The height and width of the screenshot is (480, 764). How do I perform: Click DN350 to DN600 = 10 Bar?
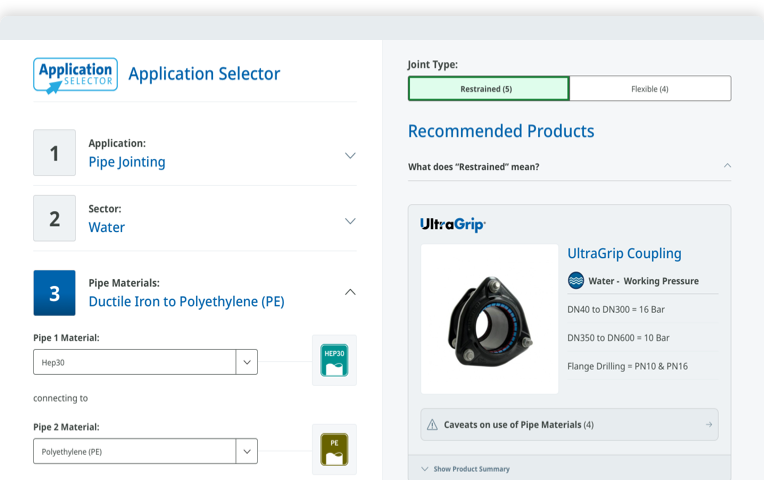coord(618,338)
